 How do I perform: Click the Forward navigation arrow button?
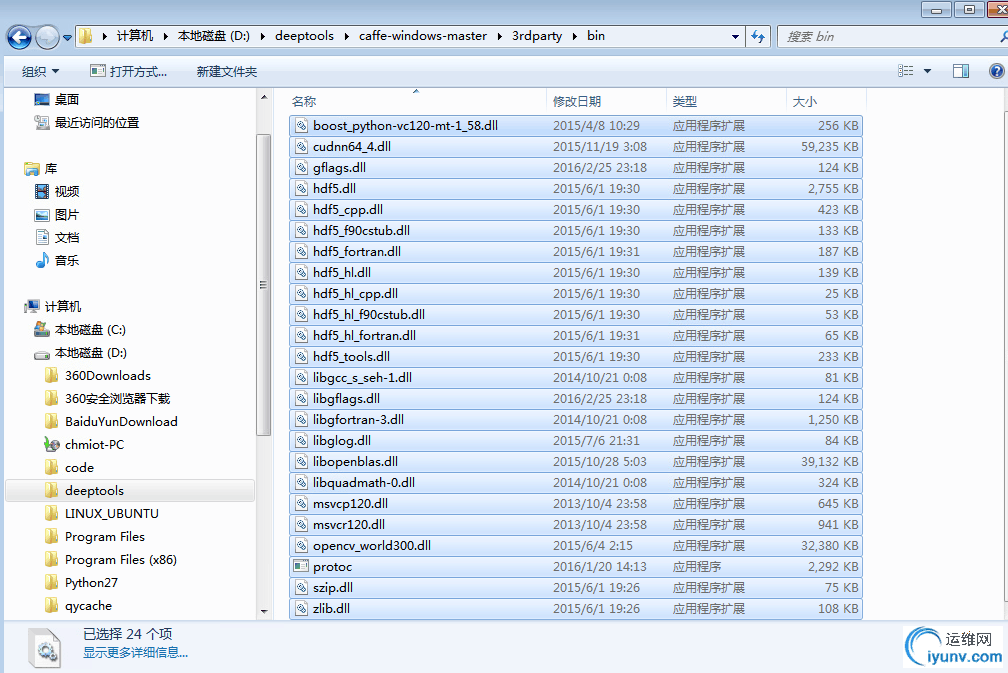click(47, 37)
